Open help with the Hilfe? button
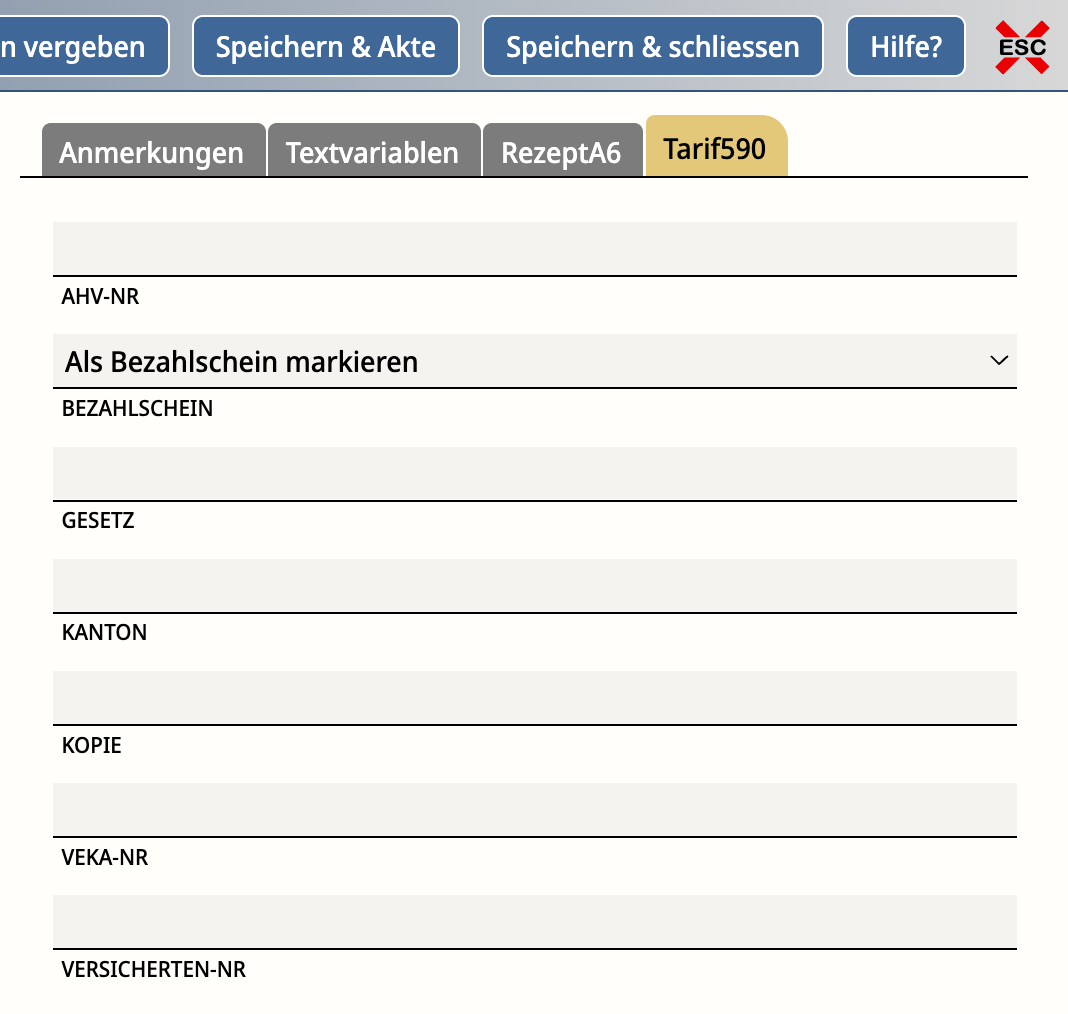 pos(905,47)
